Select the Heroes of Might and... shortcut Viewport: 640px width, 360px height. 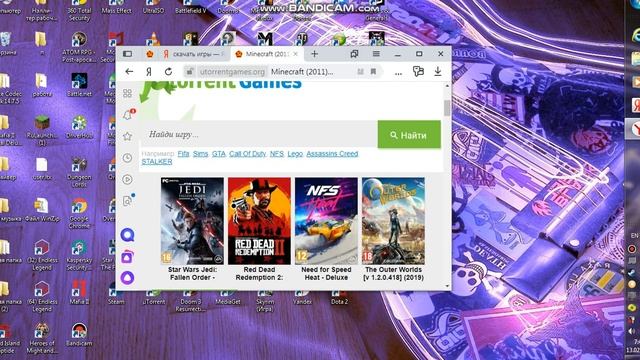pyautogui.click(x=42, y=338)
